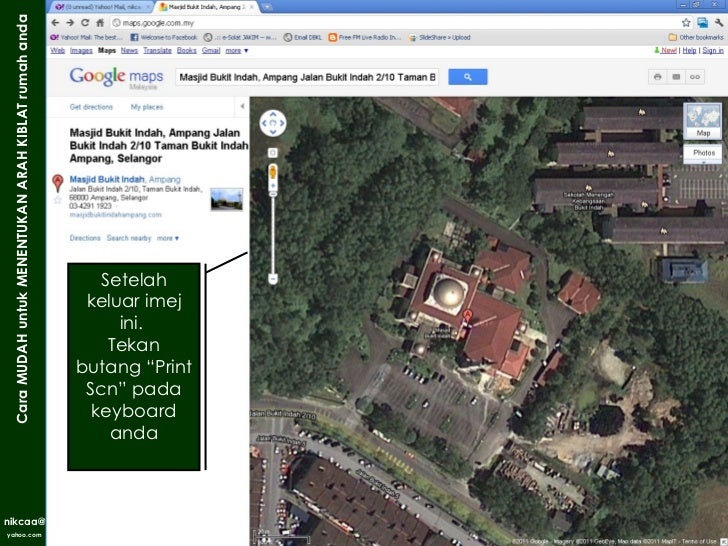Open the Free FM Live Radio bookmark
This screenshot has height=546, width=728.
tap(364, 37)
